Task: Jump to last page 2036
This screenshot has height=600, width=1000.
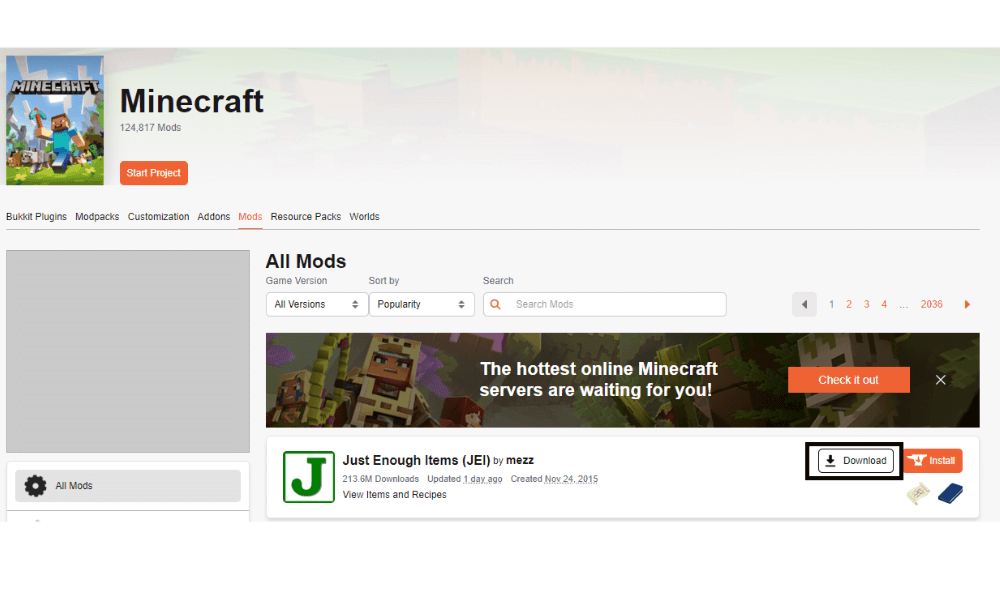Action: click(x=931, y=304)
